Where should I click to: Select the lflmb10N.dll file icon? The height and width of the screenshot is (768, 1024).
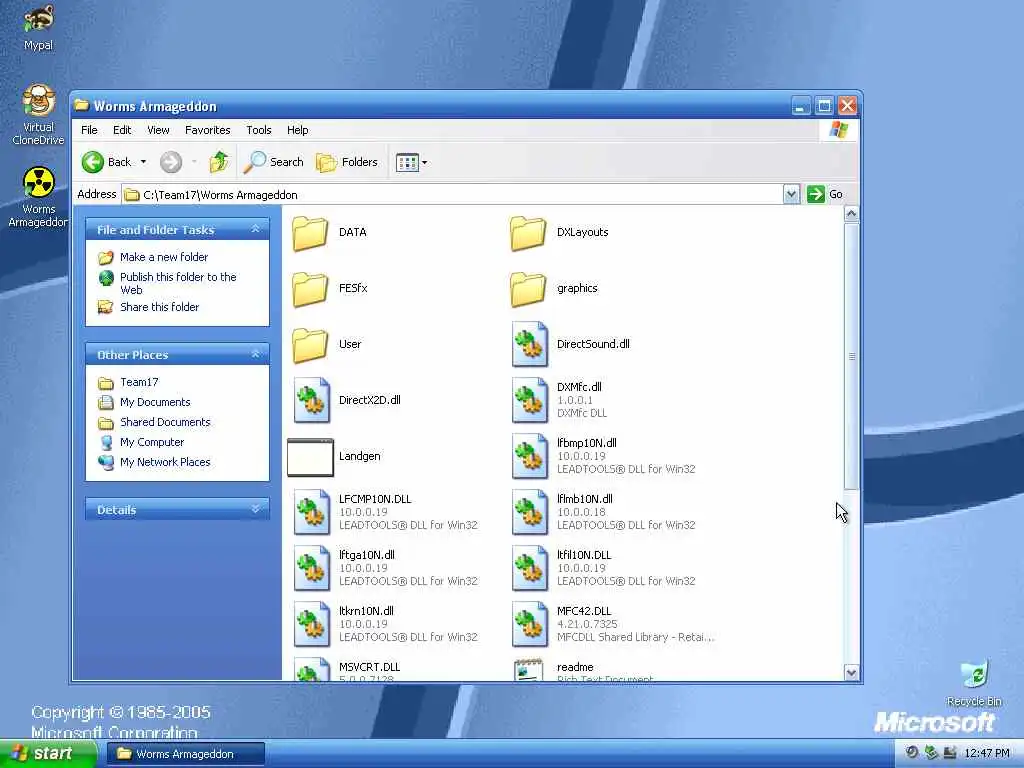coord(530,513)
